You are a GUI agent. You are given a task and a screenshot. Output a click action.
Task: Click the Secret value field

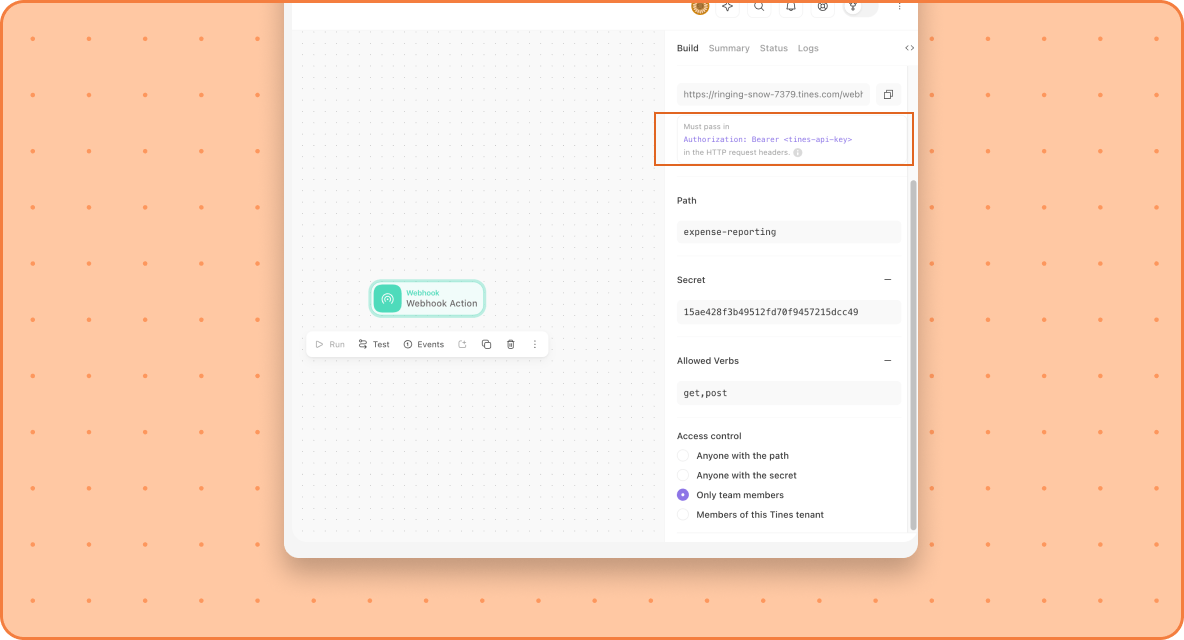tap(788, 312)
